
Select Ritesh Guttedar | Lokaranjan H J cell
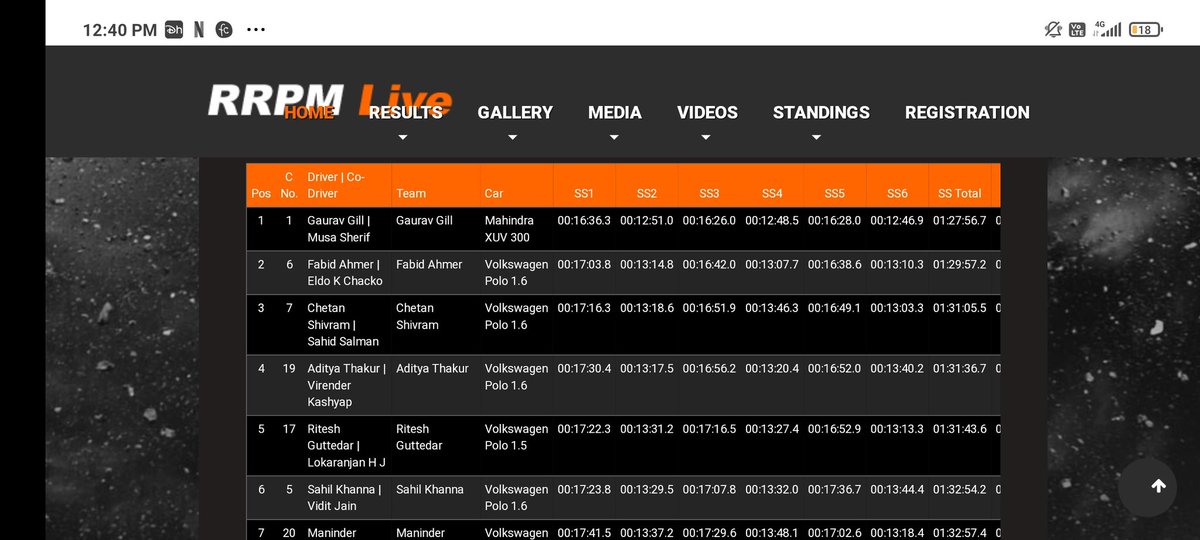coord(346,445)
